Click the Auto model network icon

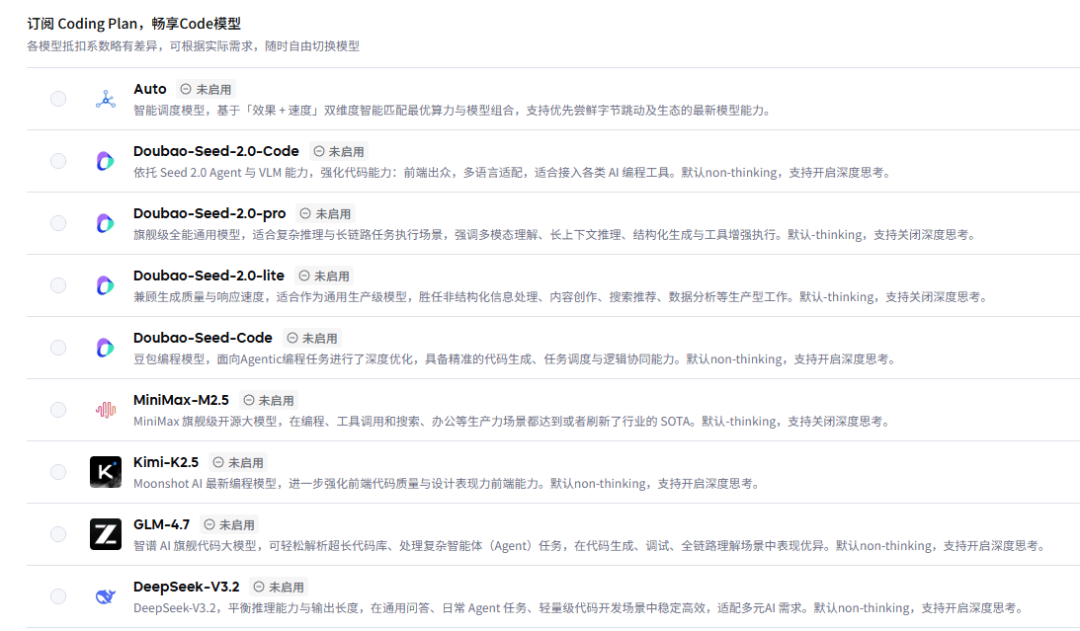[x=105, y=99]
